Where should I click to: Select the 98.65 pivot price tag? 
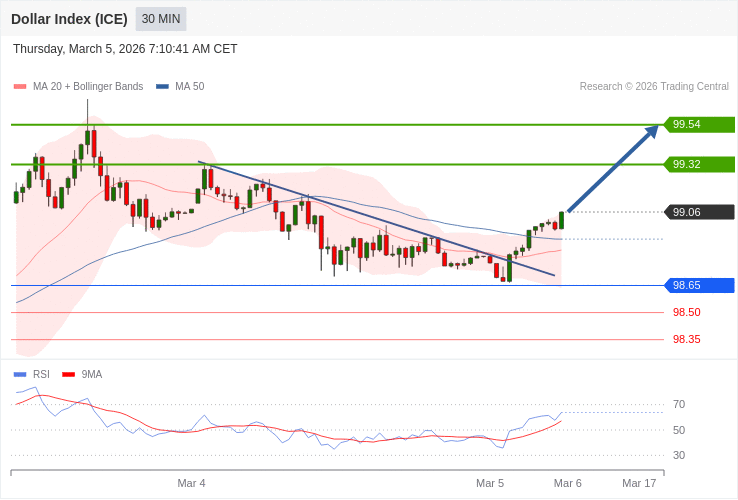[699, 285]
